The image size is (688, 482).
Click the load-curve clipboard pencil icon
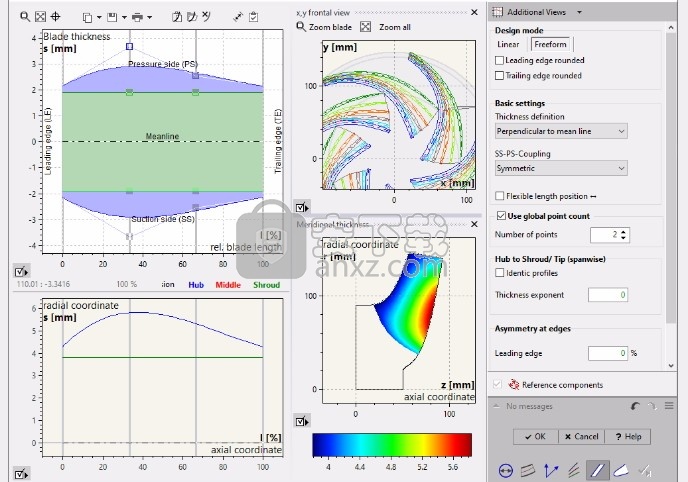[x=177, y=17]
